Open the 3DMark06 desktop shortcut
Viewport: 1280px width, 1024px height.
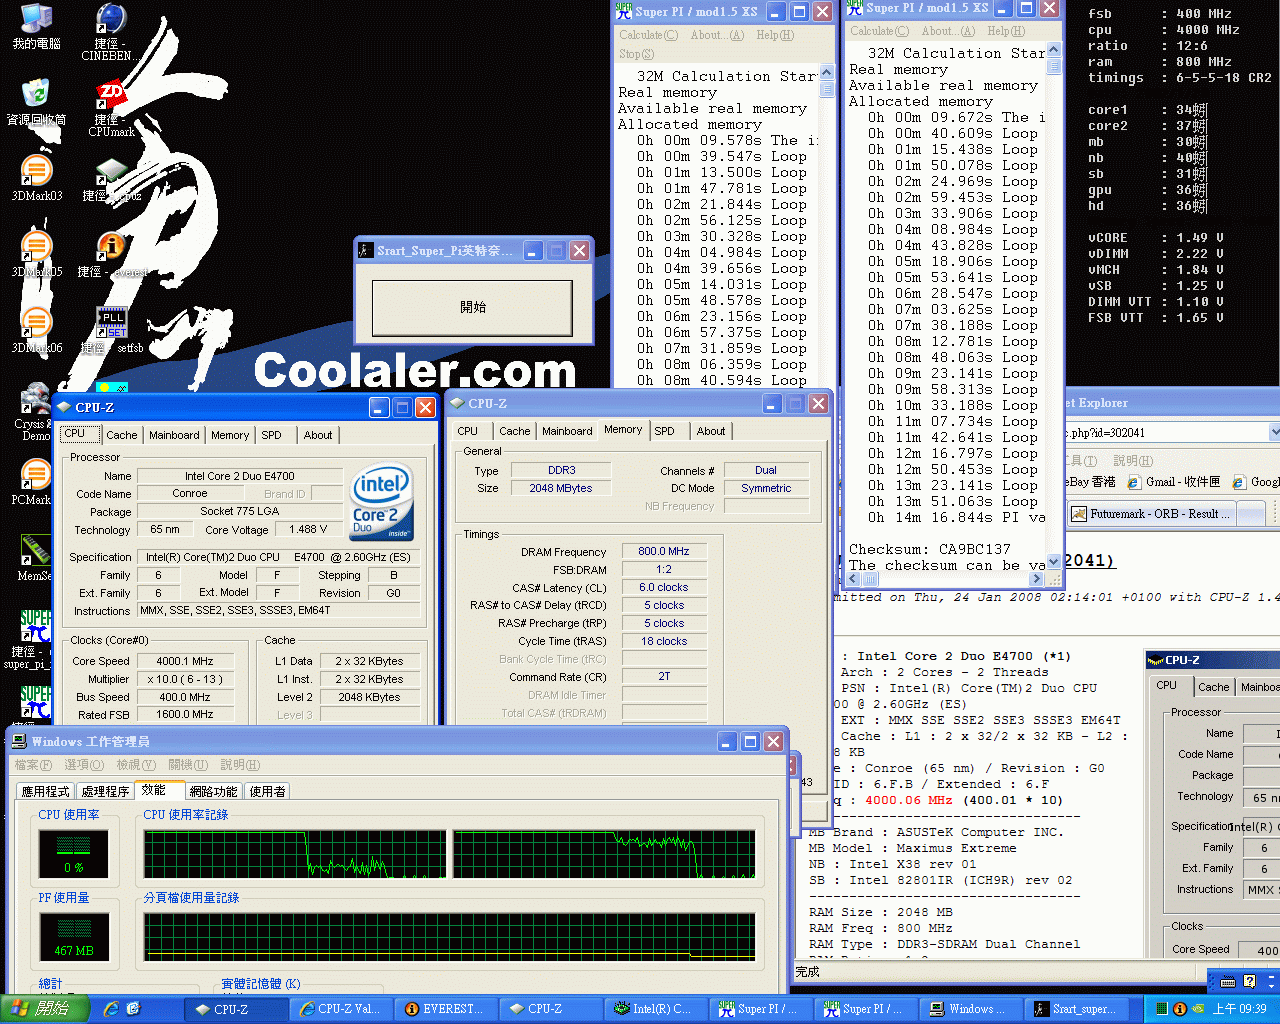[37, 330]
